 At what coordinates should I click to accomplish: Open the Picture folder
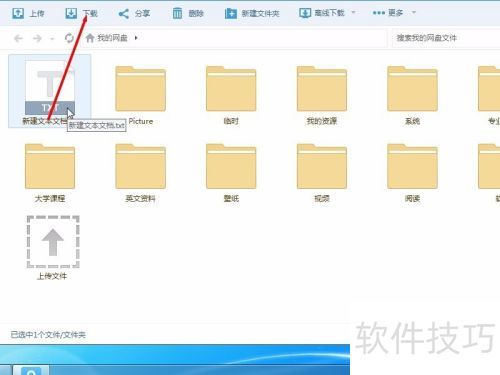tap(140, 95)
